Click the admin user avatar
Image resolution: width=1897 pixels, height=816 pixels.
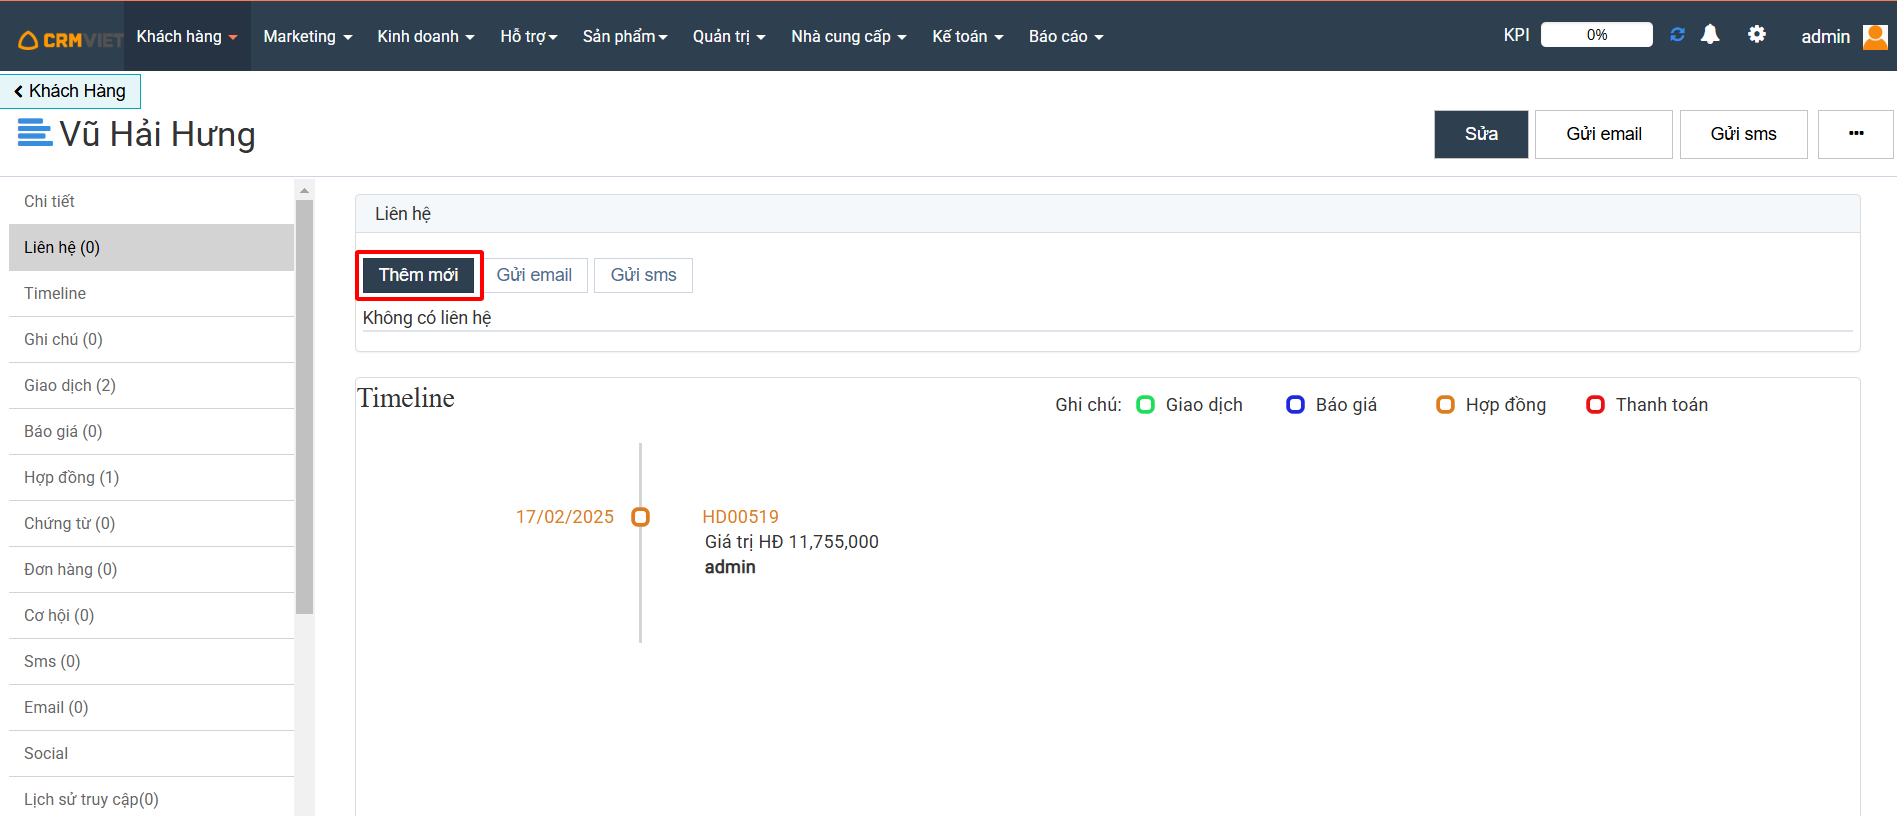[x=1875, y=37]
